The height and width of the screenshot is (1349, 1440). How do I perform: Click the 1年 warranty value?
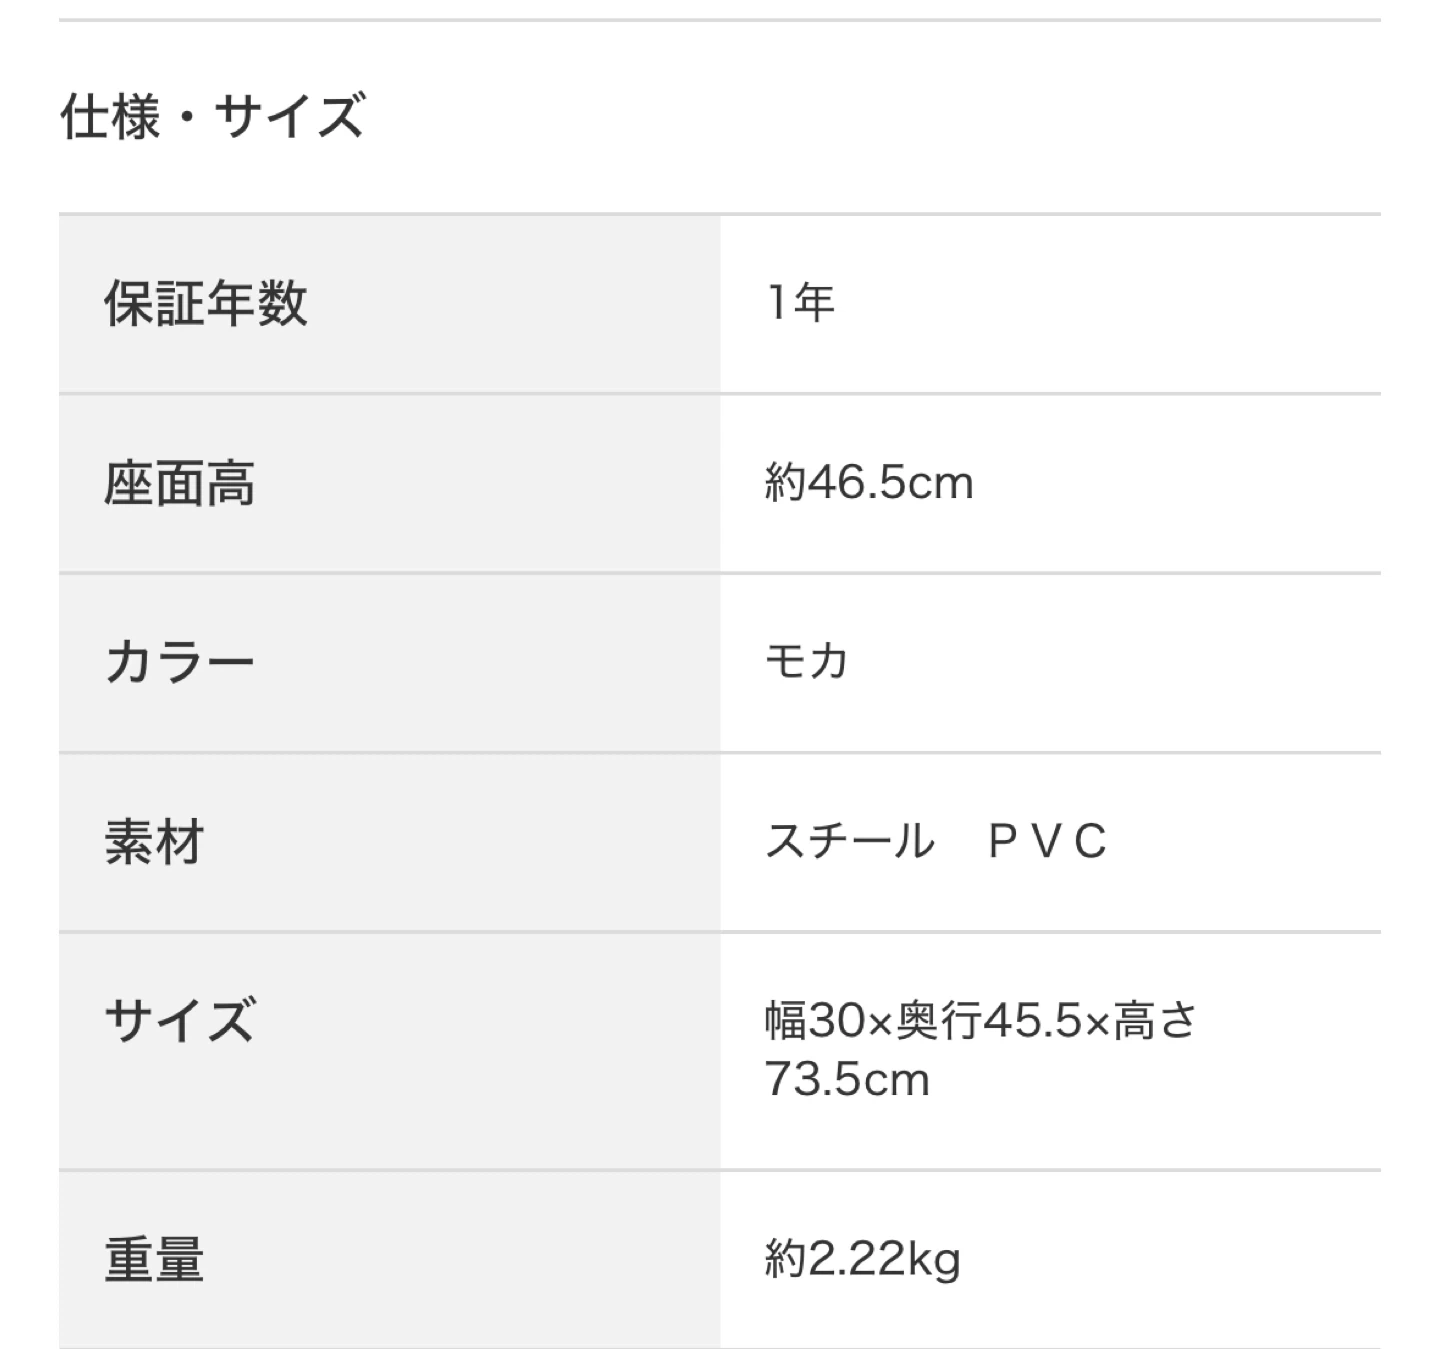[x=800, y=302]
